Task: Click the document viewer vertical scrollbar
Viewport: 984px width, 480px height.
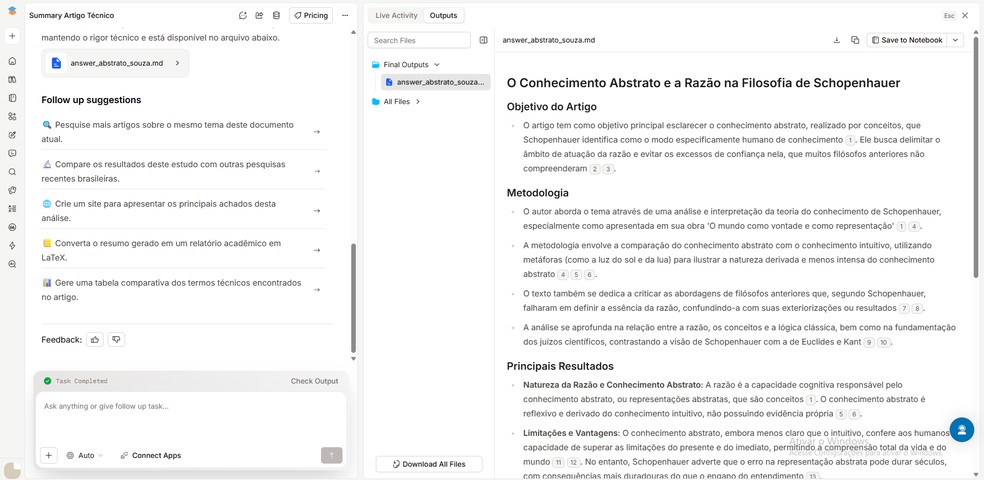Action: pyautogui.click(x=975, y=157)
